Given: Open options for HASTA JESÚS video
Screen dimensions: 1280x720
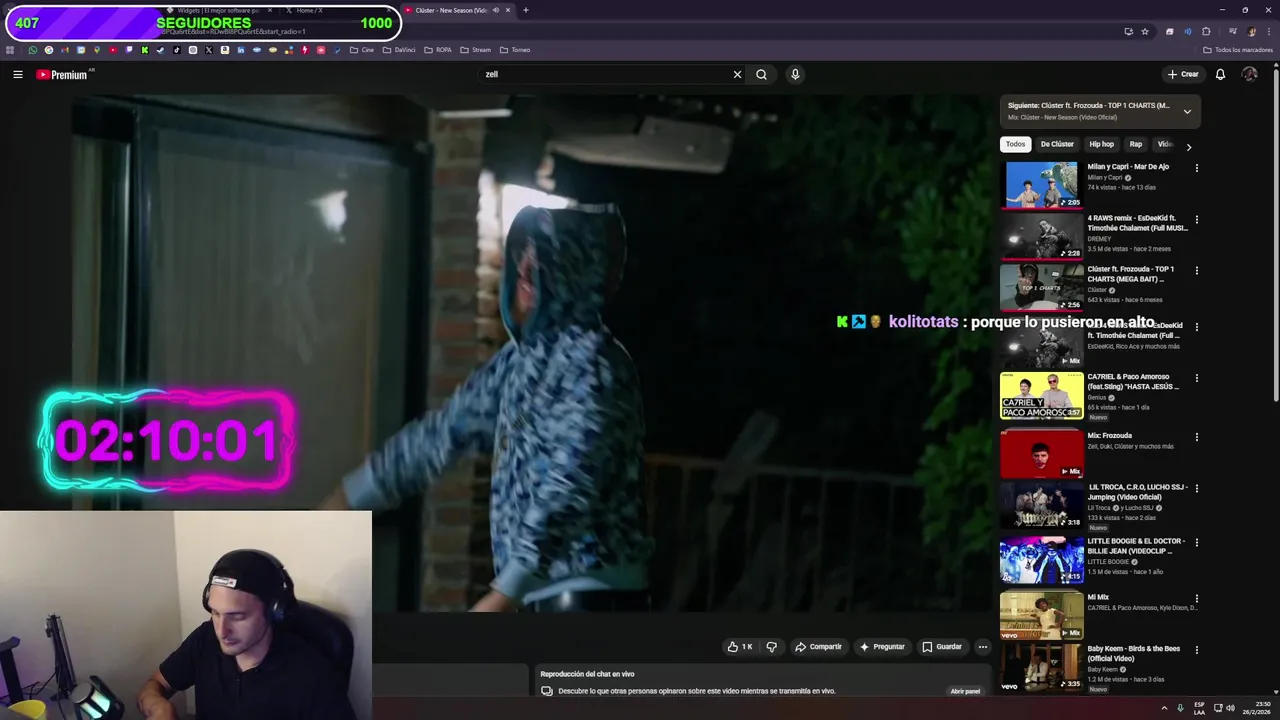Looking at the screenshot, I should click(x=1196, y=378).
